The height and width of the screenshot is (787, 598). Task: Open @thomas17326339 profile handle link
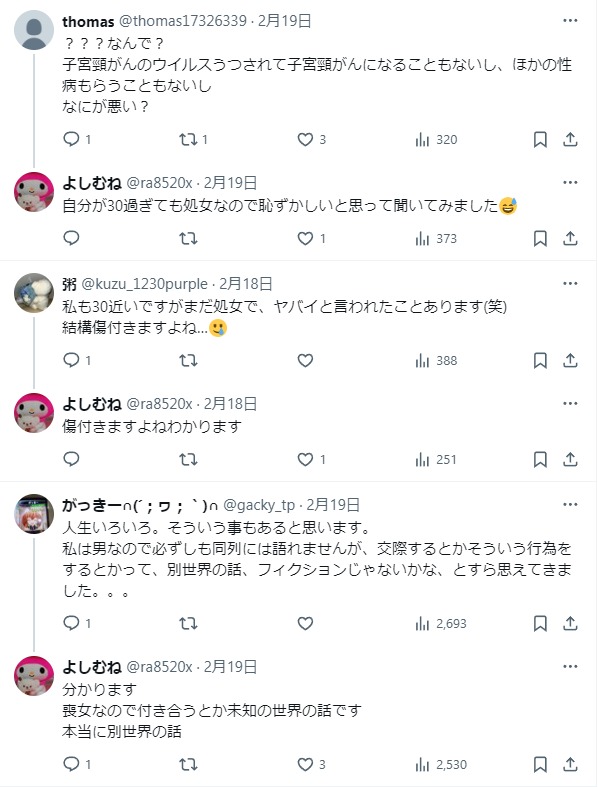[183, 21]
